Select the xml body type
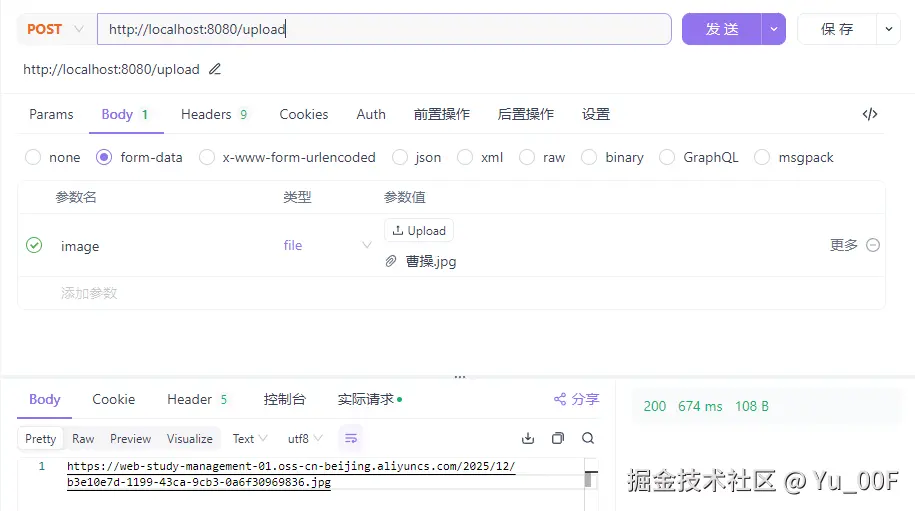The width and height of the screenshot is (915, 511). tap(465, 158)
